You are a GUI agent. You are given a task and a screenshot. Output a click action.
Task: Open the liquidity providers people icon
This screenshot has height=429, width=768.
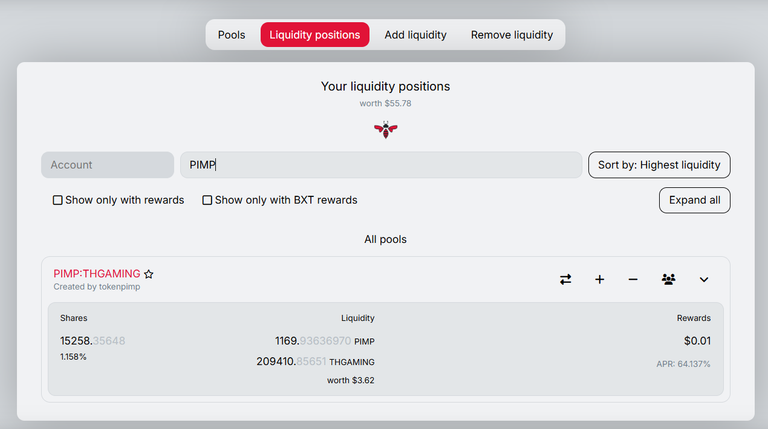click(x=668, y=279)
